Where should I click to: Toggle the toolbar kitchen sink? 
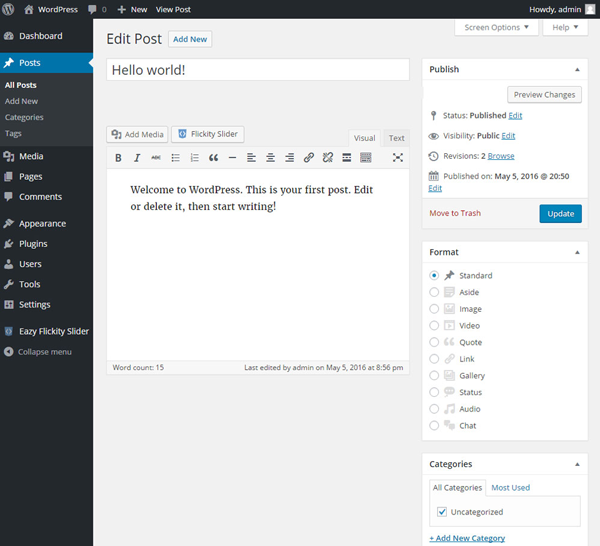tap(366, 158)
